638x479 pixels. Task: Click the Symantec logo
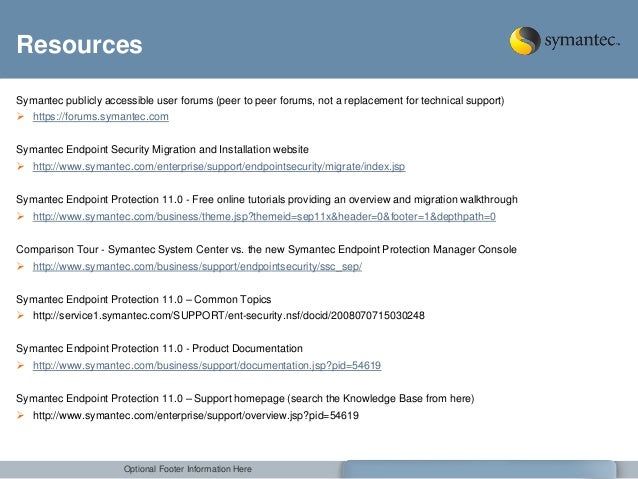(565, 41)
